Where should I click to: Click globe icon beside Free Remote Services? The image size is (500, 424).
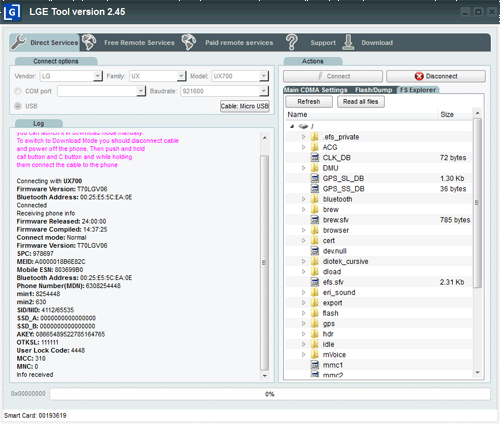pos(89,42)
